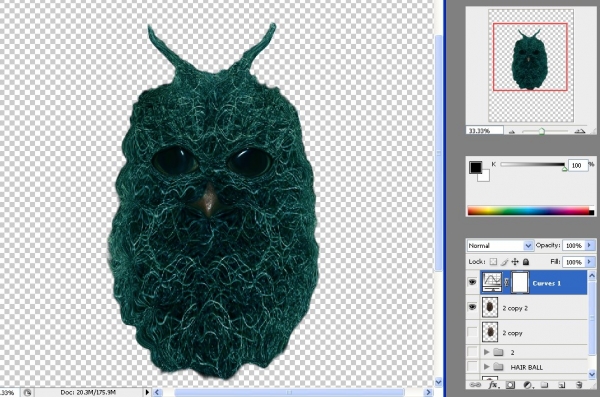Click the Navigator preview thumbnail

(531, 65)
